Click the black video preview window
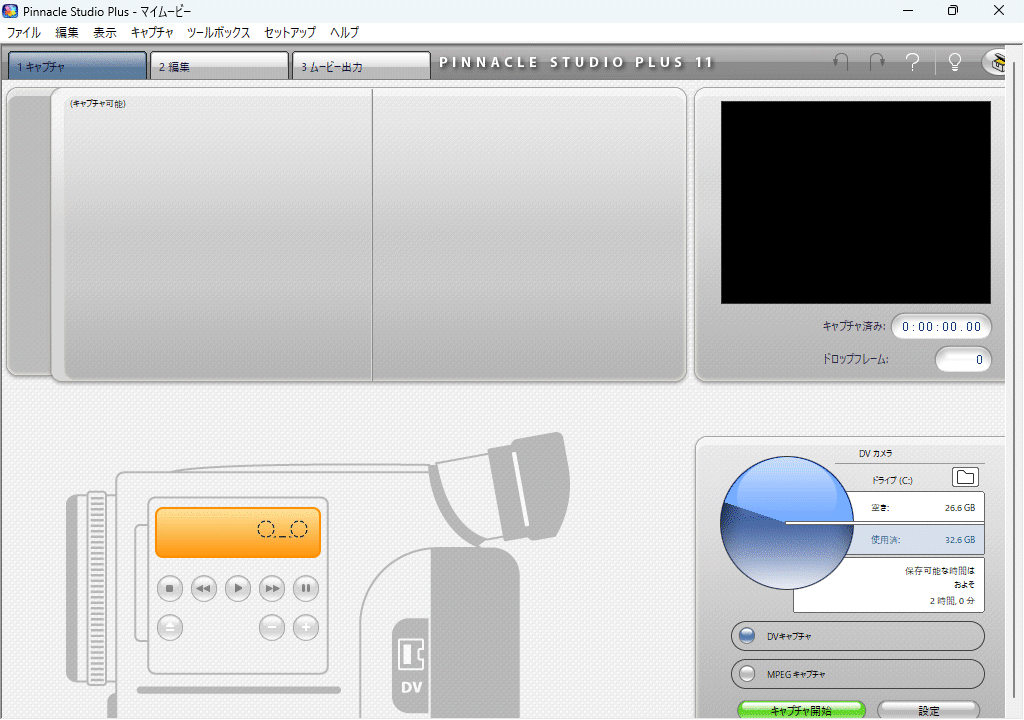1024x720 pixels. point(856,203)
